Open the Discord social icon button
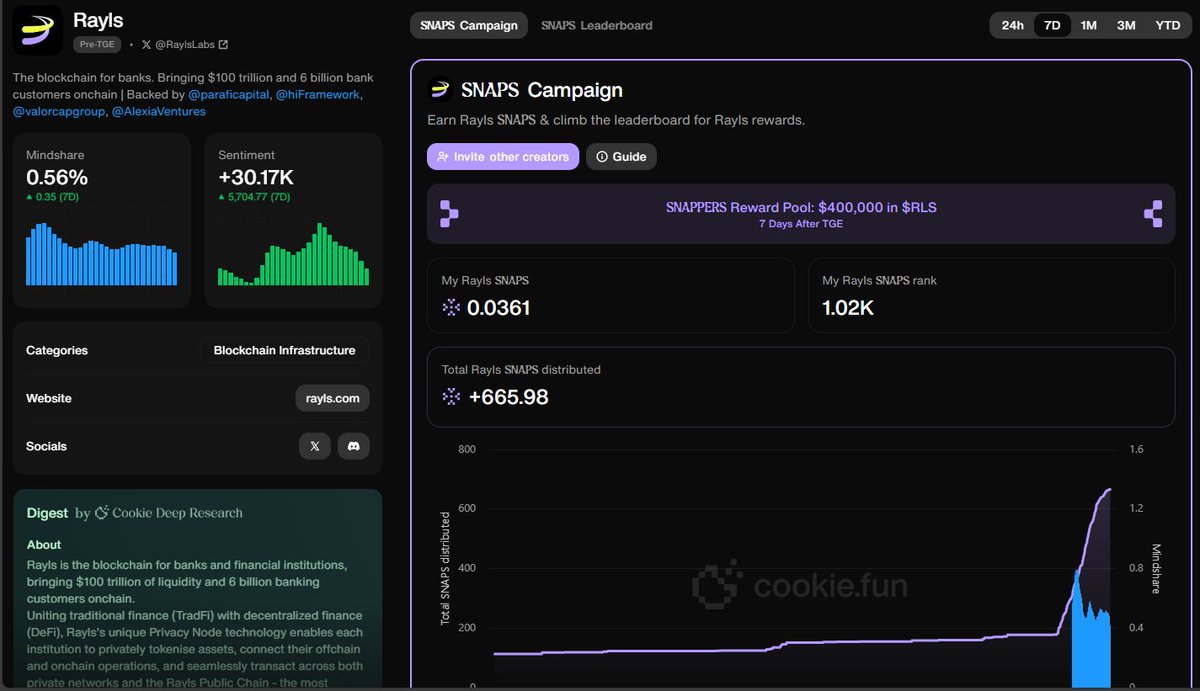Screen dimensions: 1200x691 (x=353, y=446)
